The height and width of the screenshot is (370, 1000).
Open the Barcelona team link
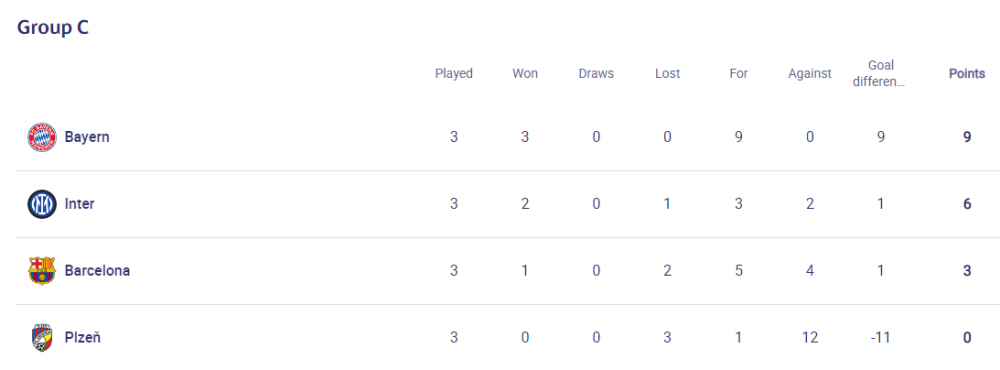97,270
